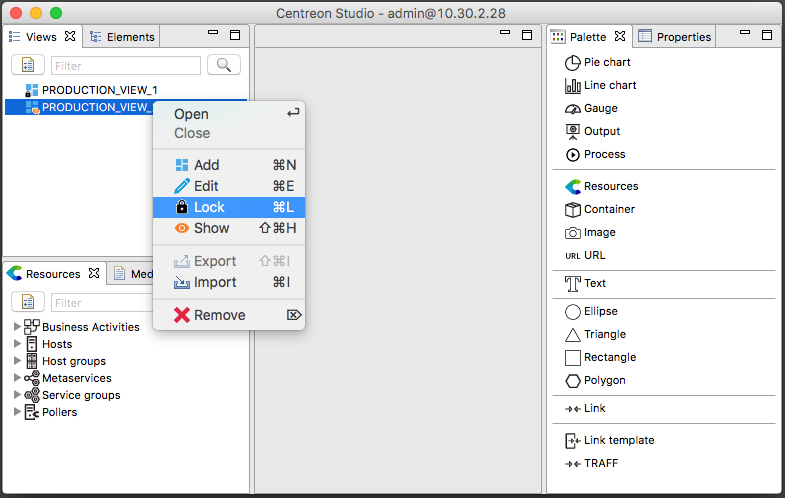Switch to the Properties tab
The width and height of the screenshot is (785, 498).
674,37
